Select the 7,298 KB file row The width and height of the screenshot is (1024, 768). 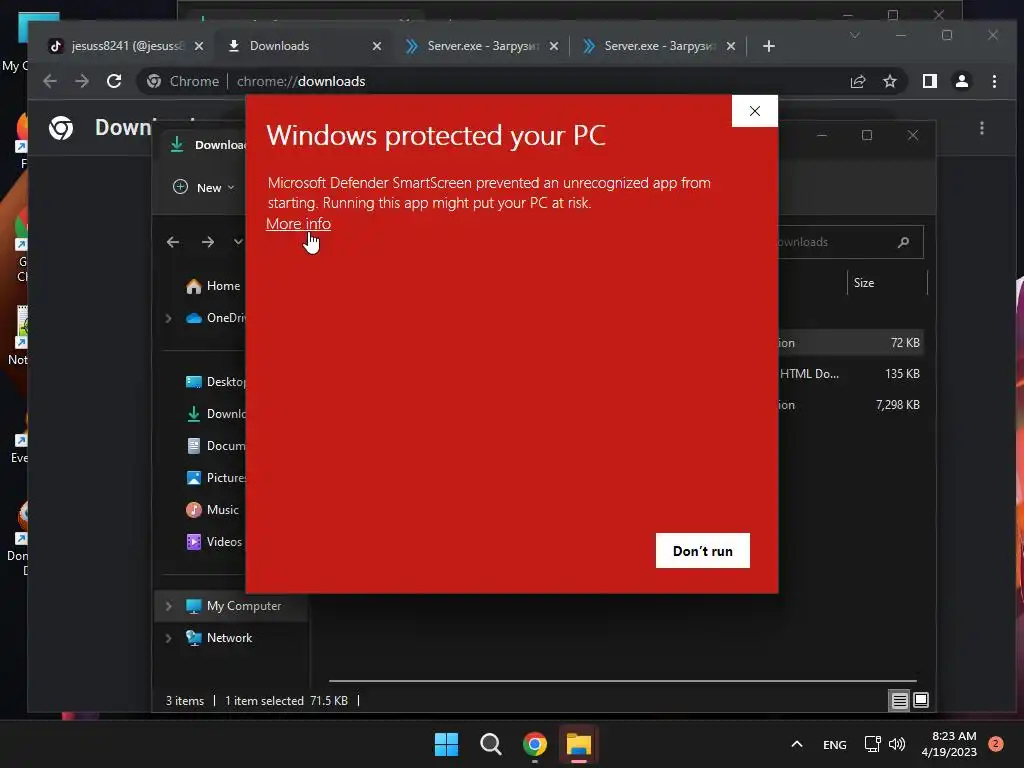pyautogui.click(x=850, y=405)
